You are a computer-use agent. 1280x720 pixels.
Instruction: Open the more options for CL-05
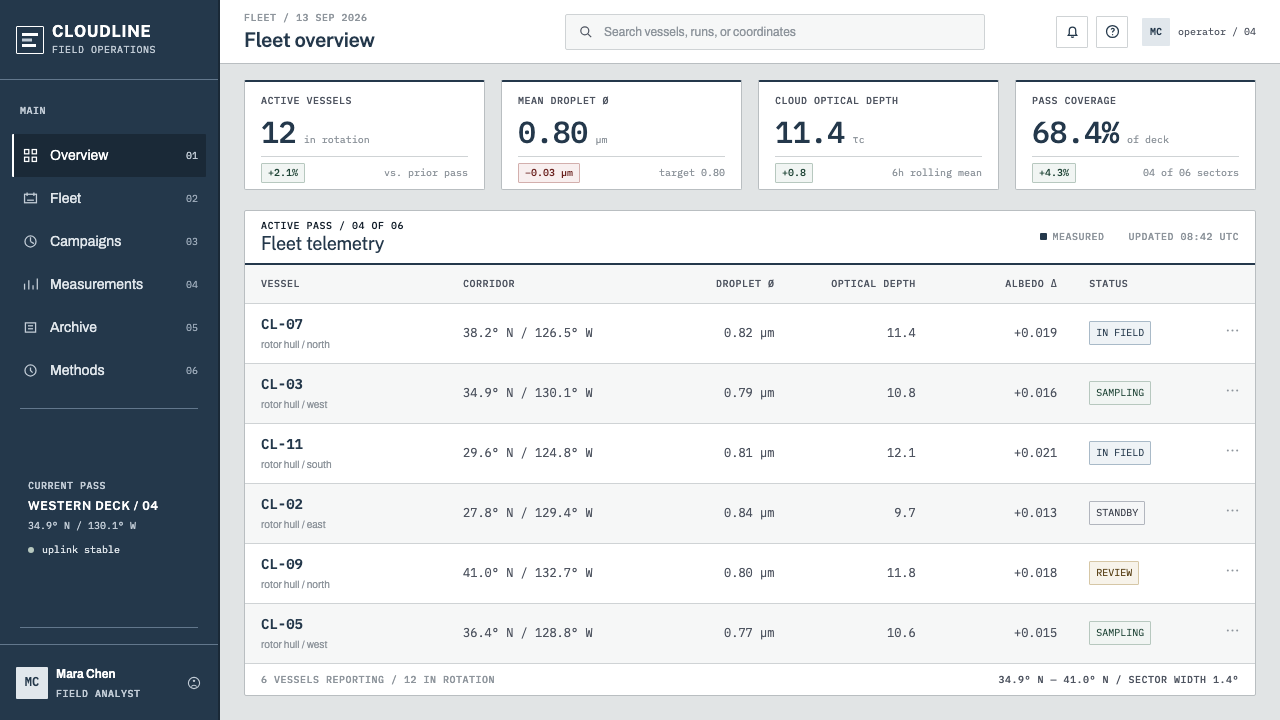point(1232,631)
